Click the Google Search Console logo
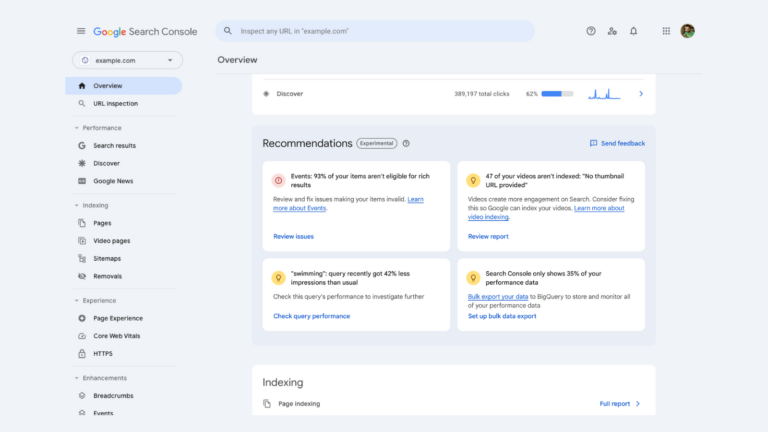 click(x=145, y=31)
